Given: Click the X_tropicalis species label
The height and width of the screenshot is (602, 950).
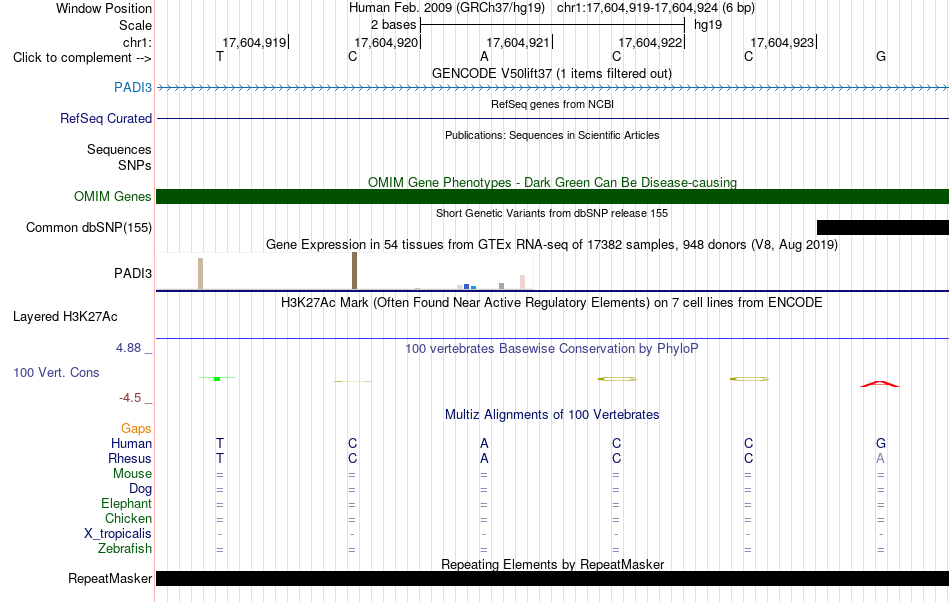Looking at the screenshot, I should pyautogui.click(x=118, y=534).
